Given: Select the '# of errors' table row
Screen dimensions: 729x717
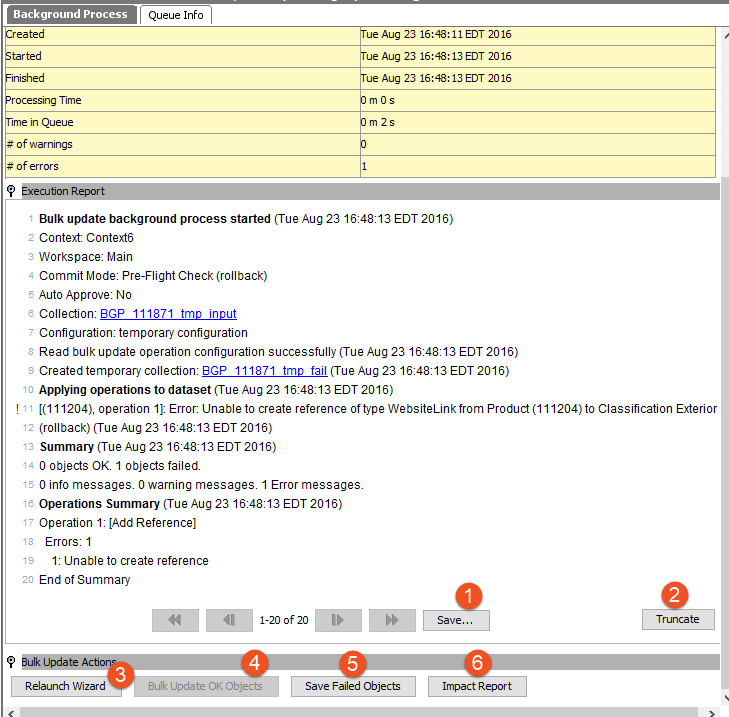Looking at the screenshot, I should click(180, 166).
